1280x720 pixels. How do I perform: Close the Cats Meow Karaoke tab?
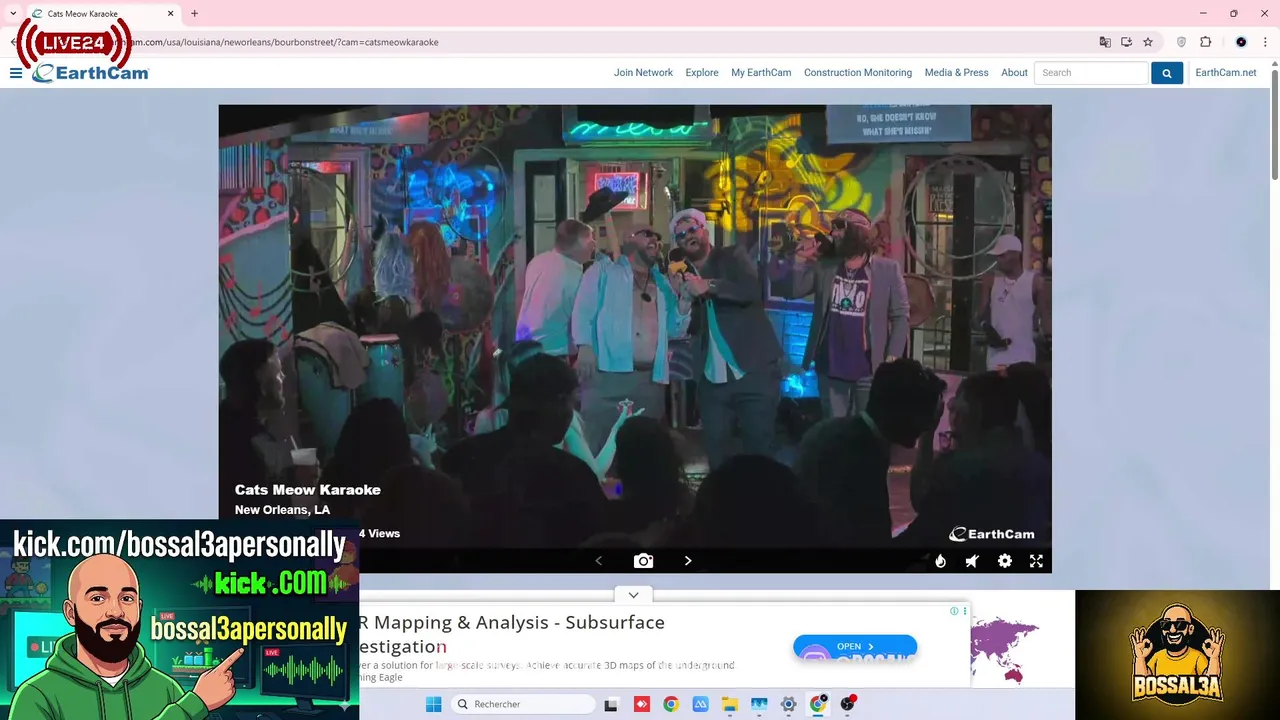[x=170, y=13]
